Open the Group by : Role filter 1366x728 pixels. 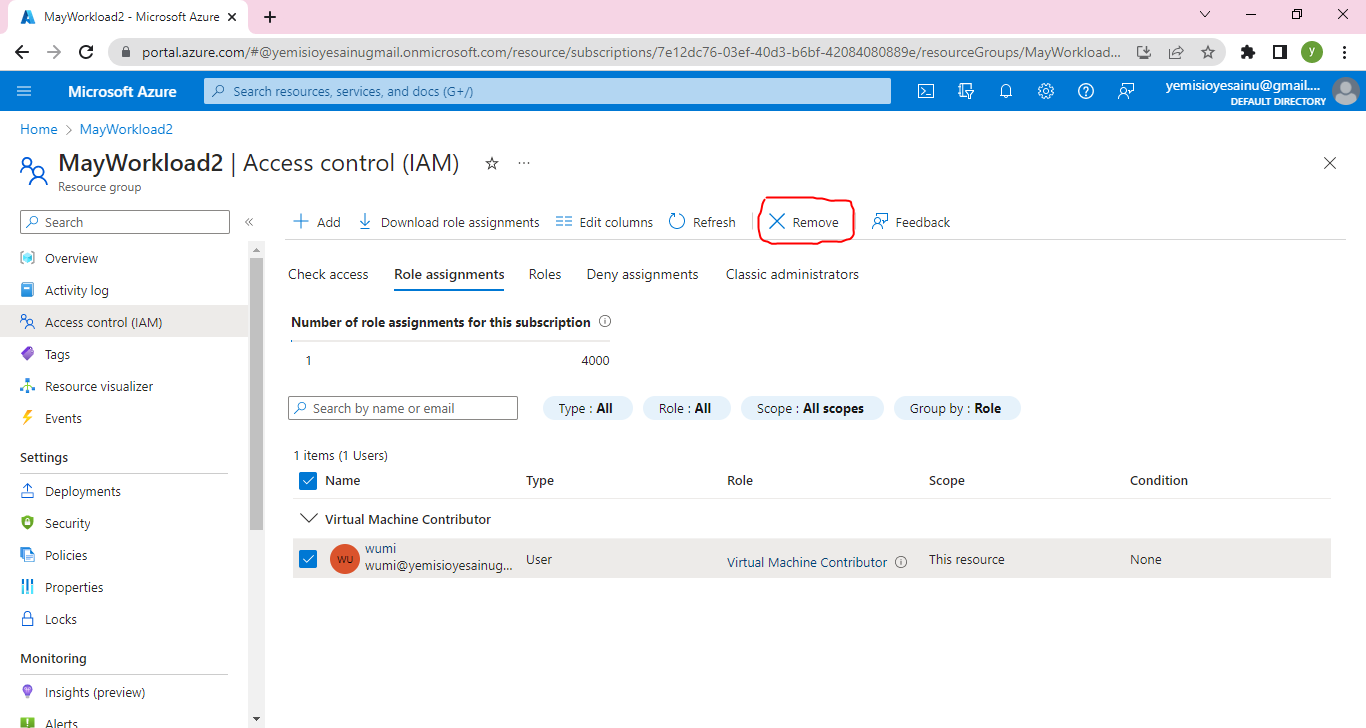(956, 408)
